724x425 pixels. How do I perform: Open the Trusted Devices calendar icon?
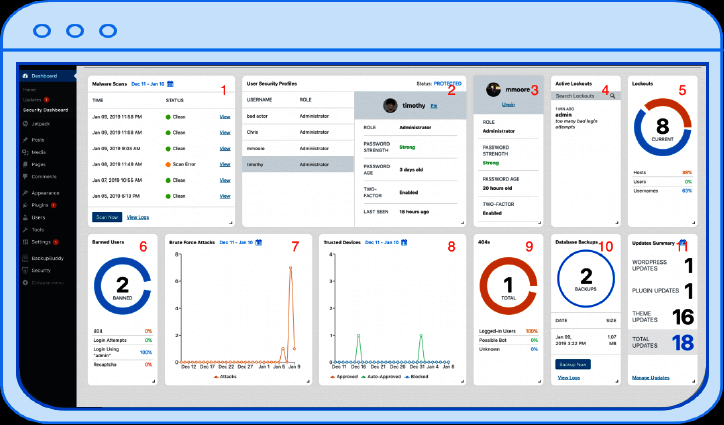pyautogui.click(x=404, y=242)
